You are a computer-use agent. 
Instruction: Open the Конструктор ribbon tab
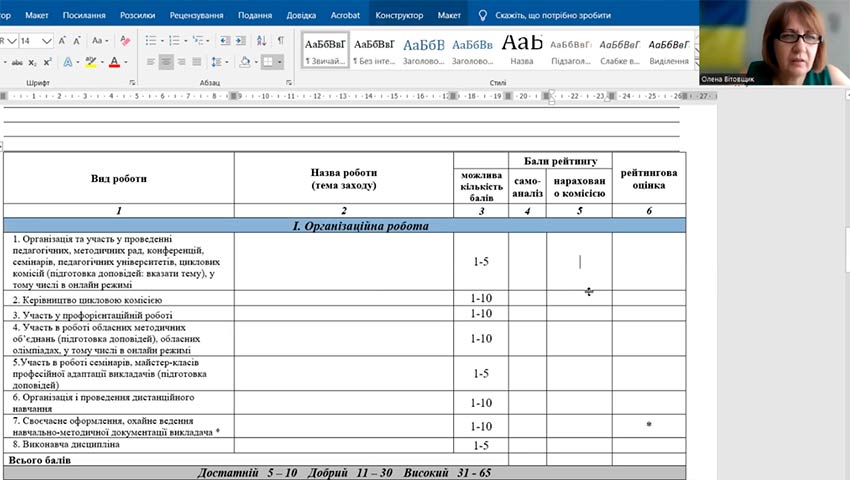coord(399,15)
